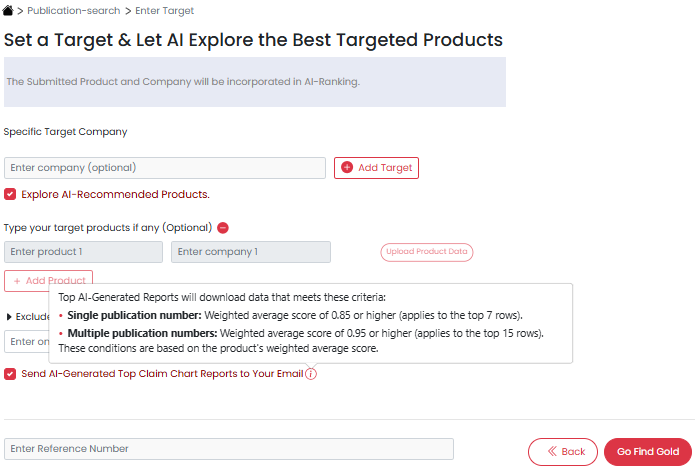This screenshot has width=695, height=472.
Task: Focus the Enter Reference Number field
Action: pyautogui.click(x=229, y=449)
